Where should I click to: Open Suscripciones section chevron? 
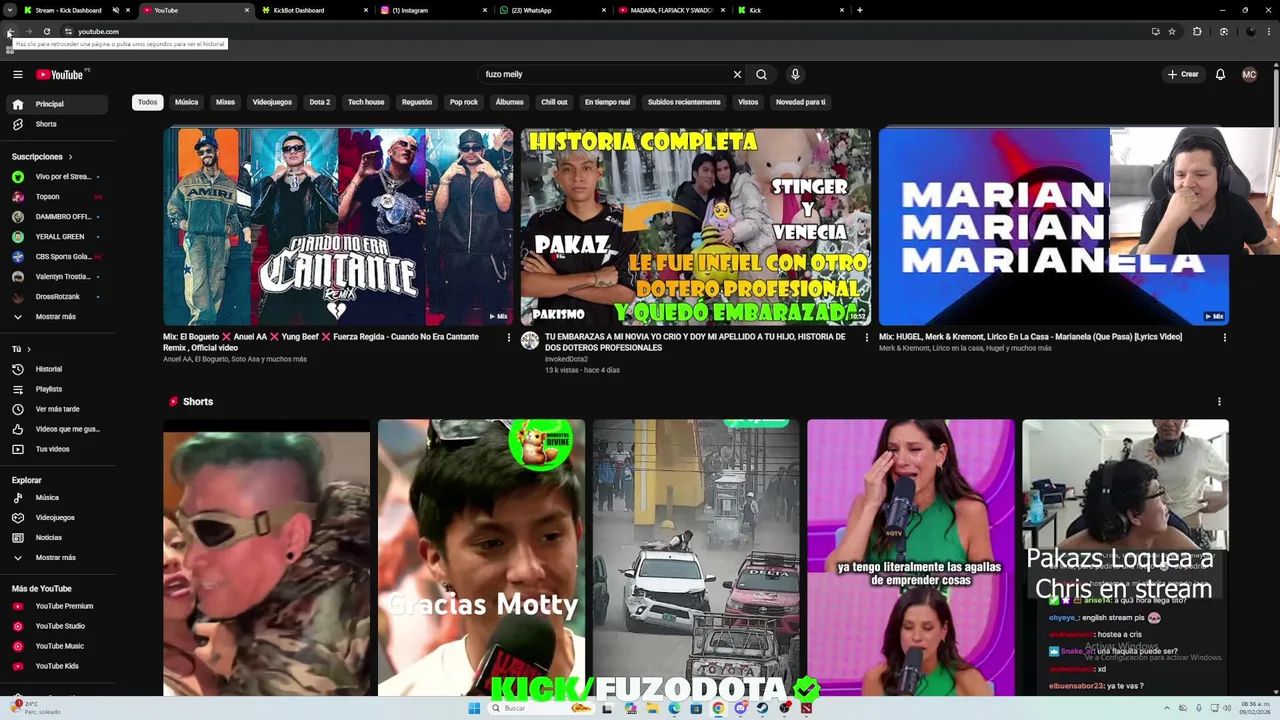point(70,157)
